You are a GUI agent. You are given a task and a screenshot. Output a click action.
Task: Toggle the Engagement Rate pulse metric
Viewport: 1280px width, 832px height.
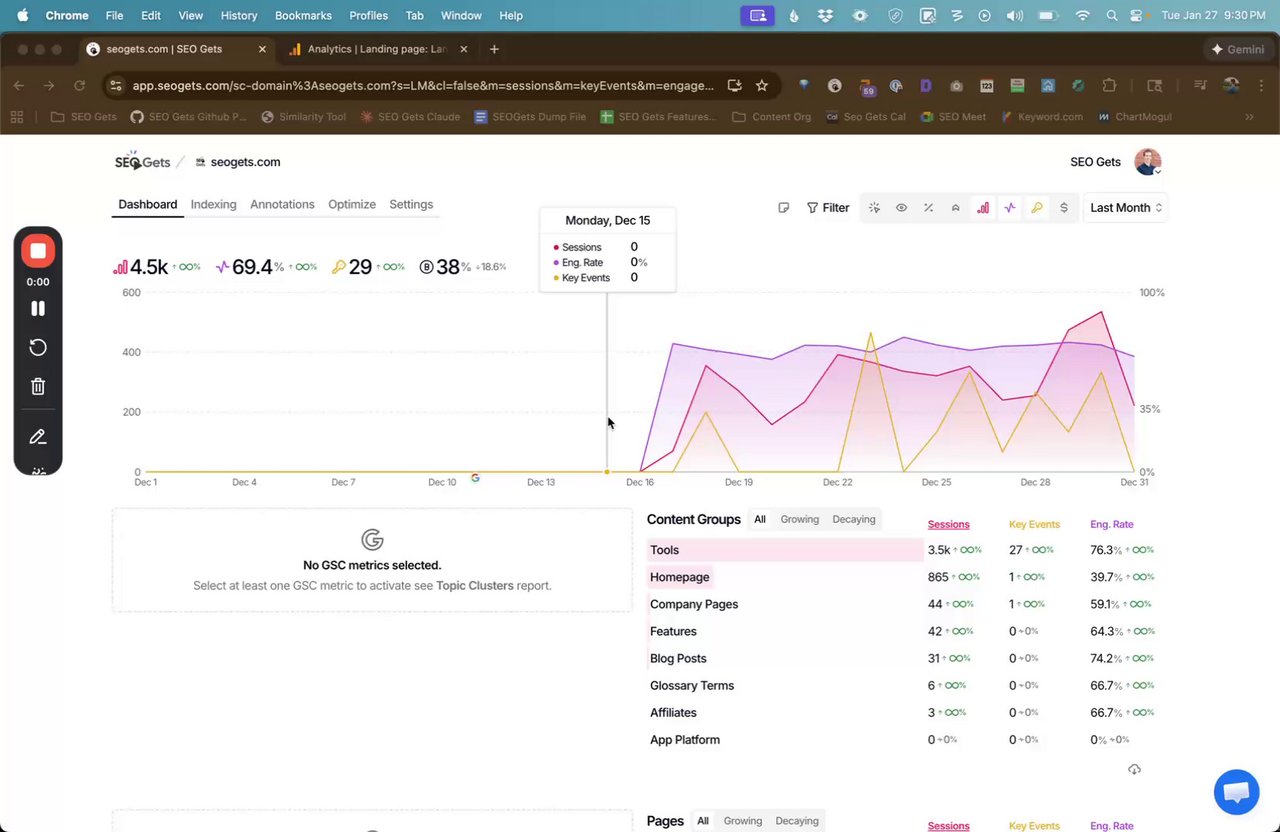(1010, 208)
